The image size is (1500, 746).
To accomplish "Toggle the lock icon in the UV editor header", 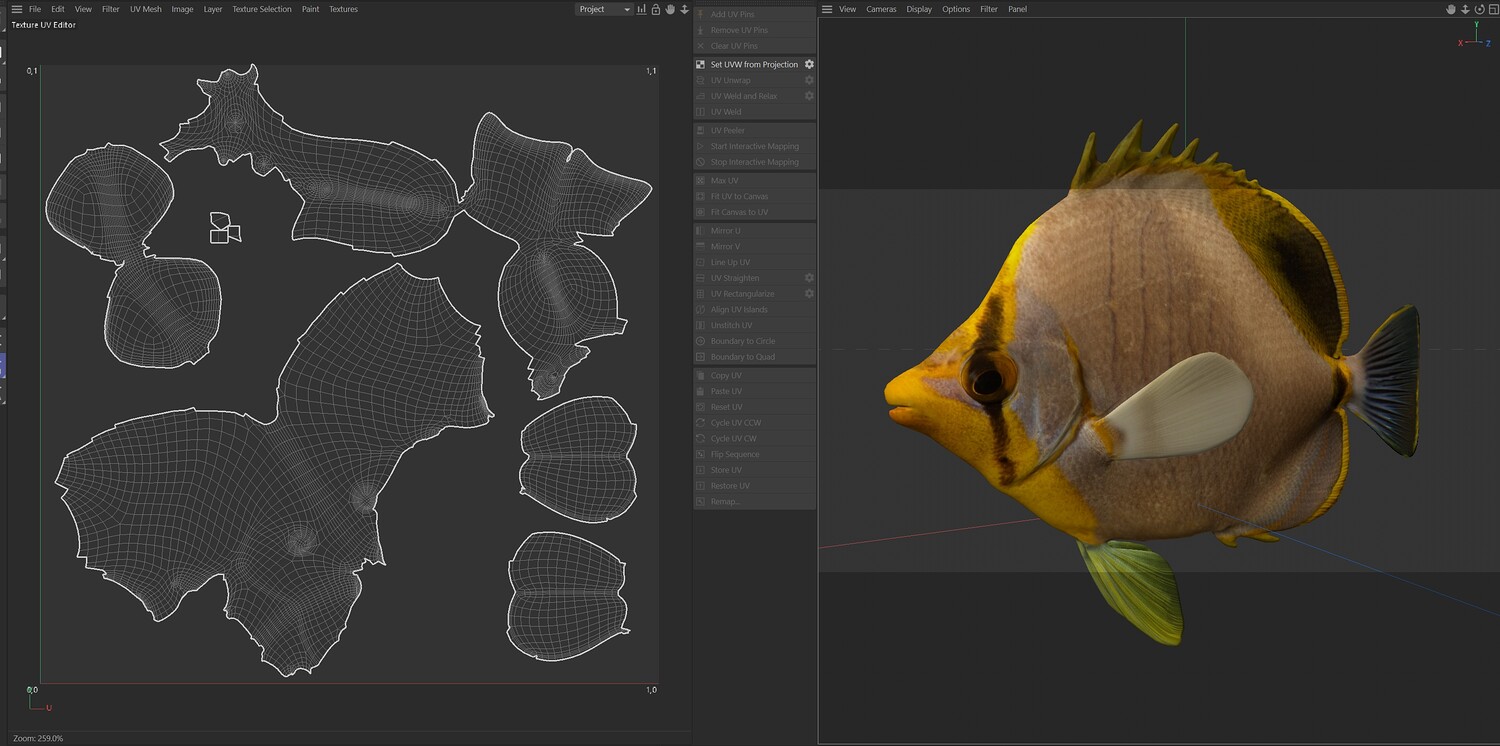I will tap(656, 9).
